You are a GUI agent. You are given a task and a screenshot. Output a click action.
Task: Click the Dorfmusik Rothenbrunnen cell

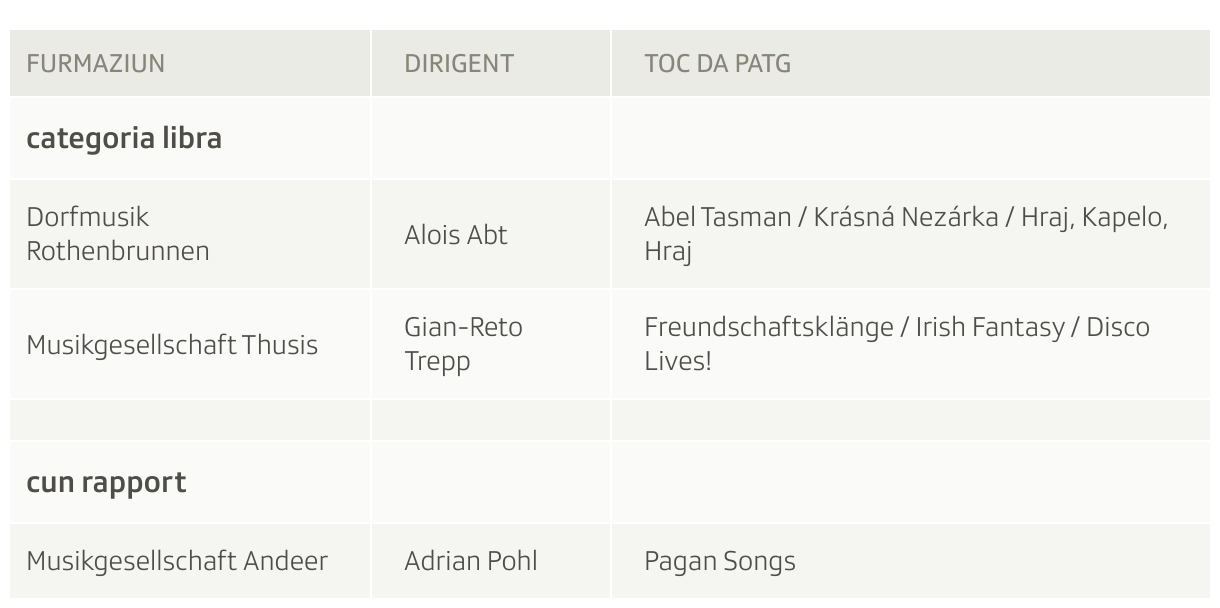coord(190,234)
